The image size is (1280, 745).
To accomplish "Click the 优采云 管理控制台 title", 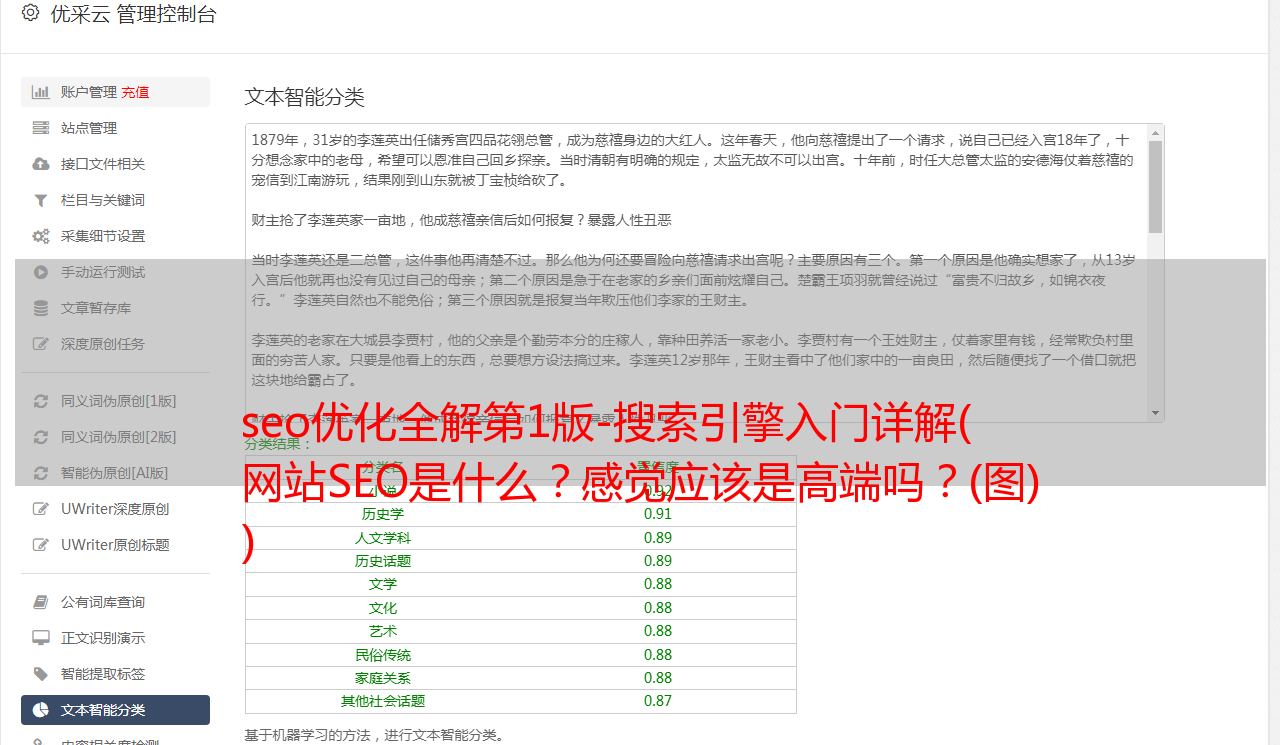I will pos(133,14).
